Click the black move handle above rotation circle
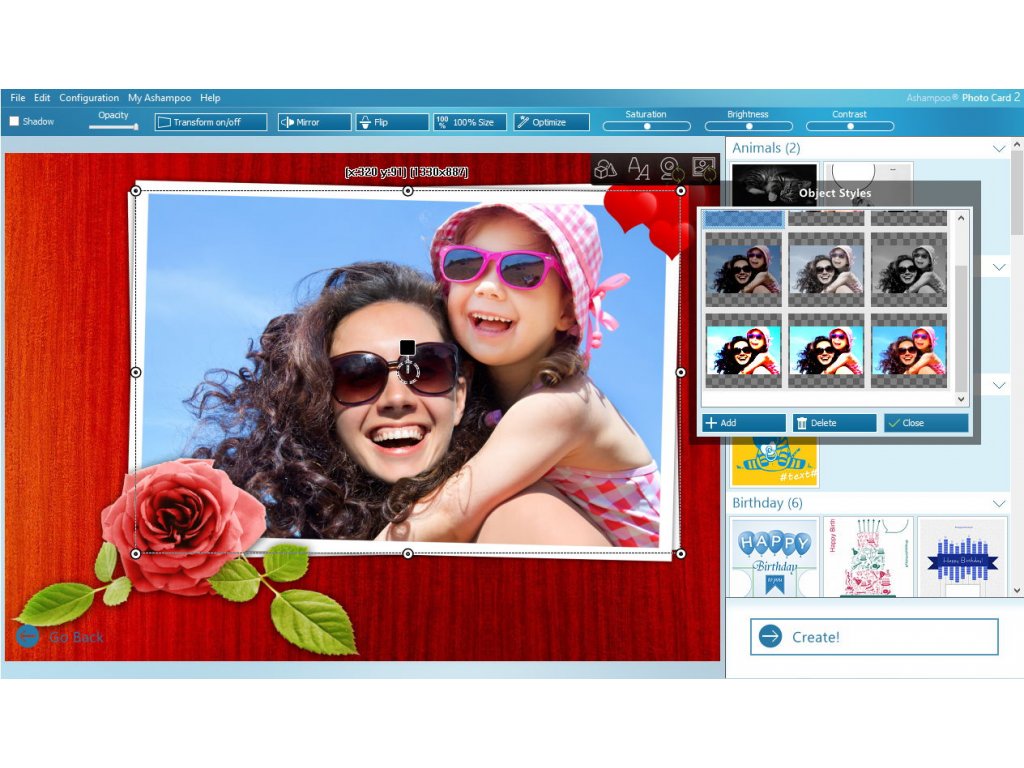This screenshot has width=1024, height=768. point(408,347)
